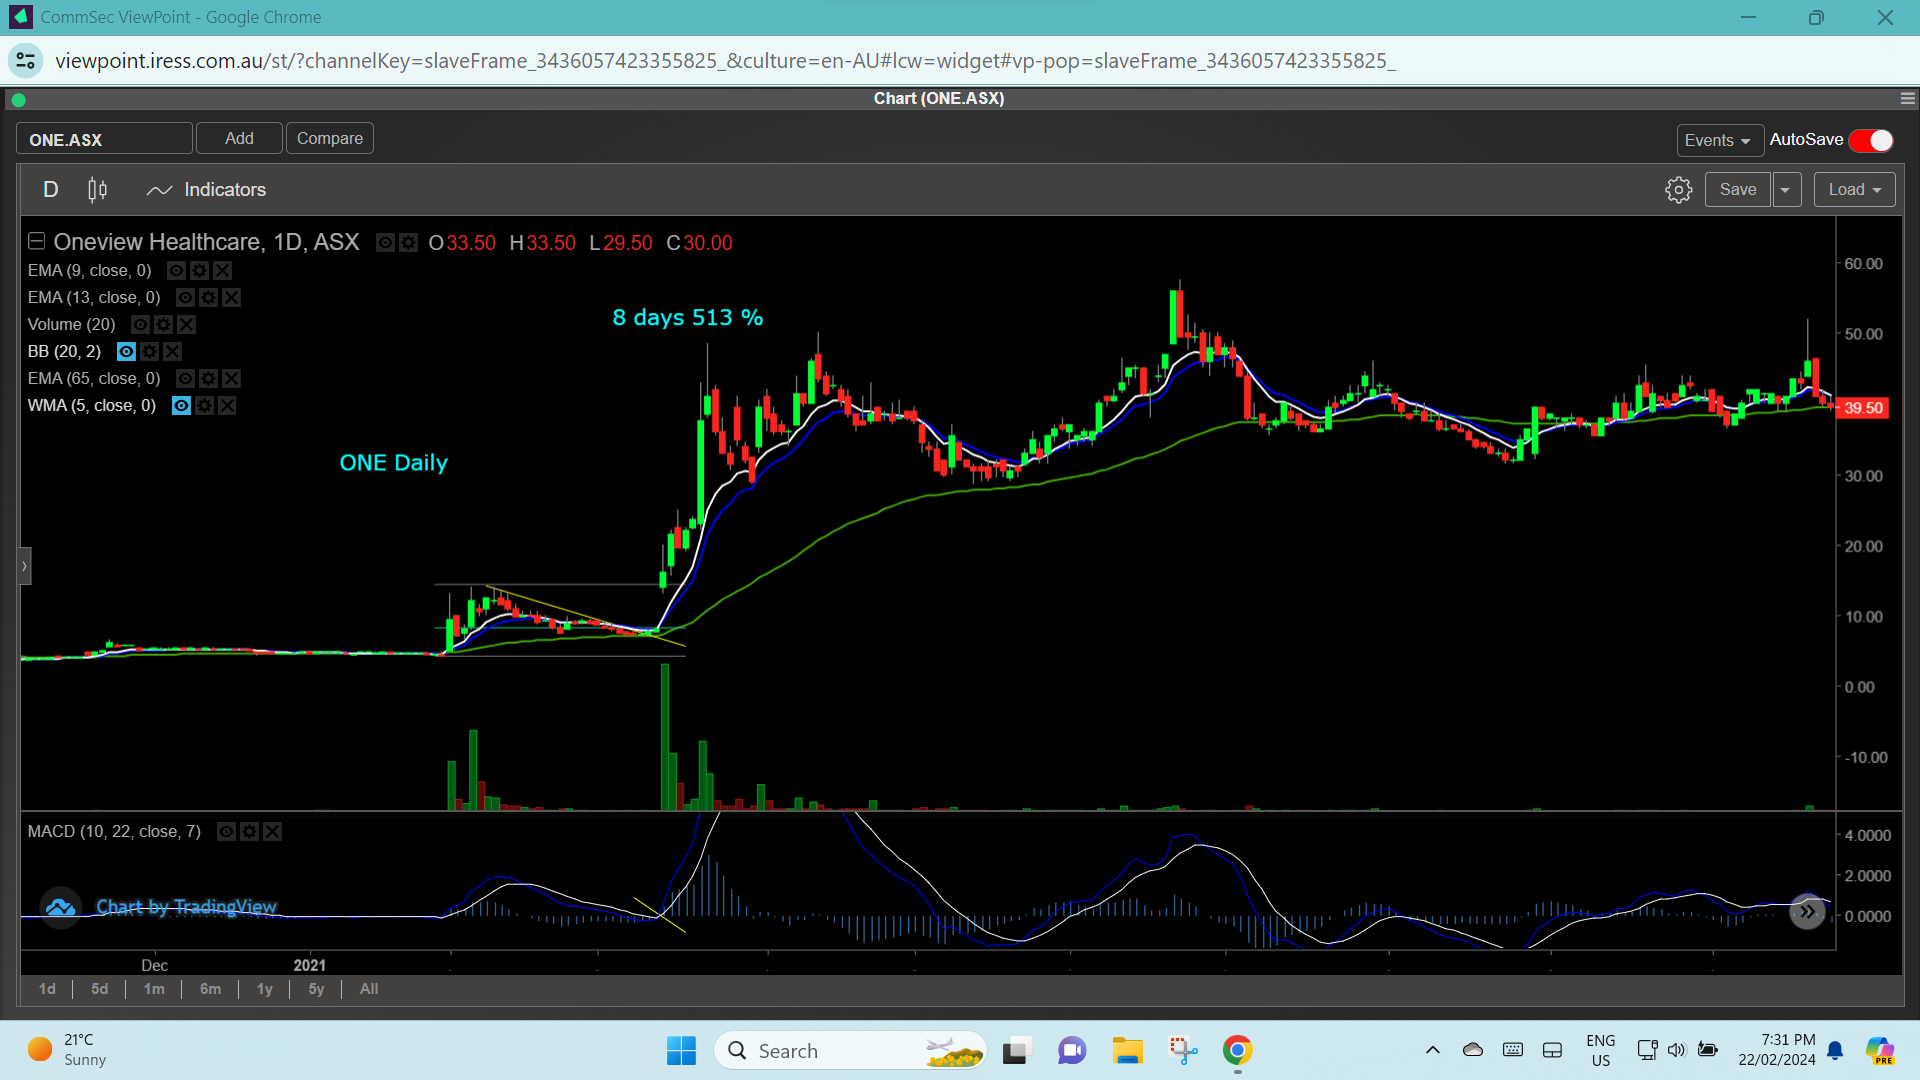Select 5y time range
Image resolution: width=1920 pixels, height=1080 pixels.
(x=316, y=989)
